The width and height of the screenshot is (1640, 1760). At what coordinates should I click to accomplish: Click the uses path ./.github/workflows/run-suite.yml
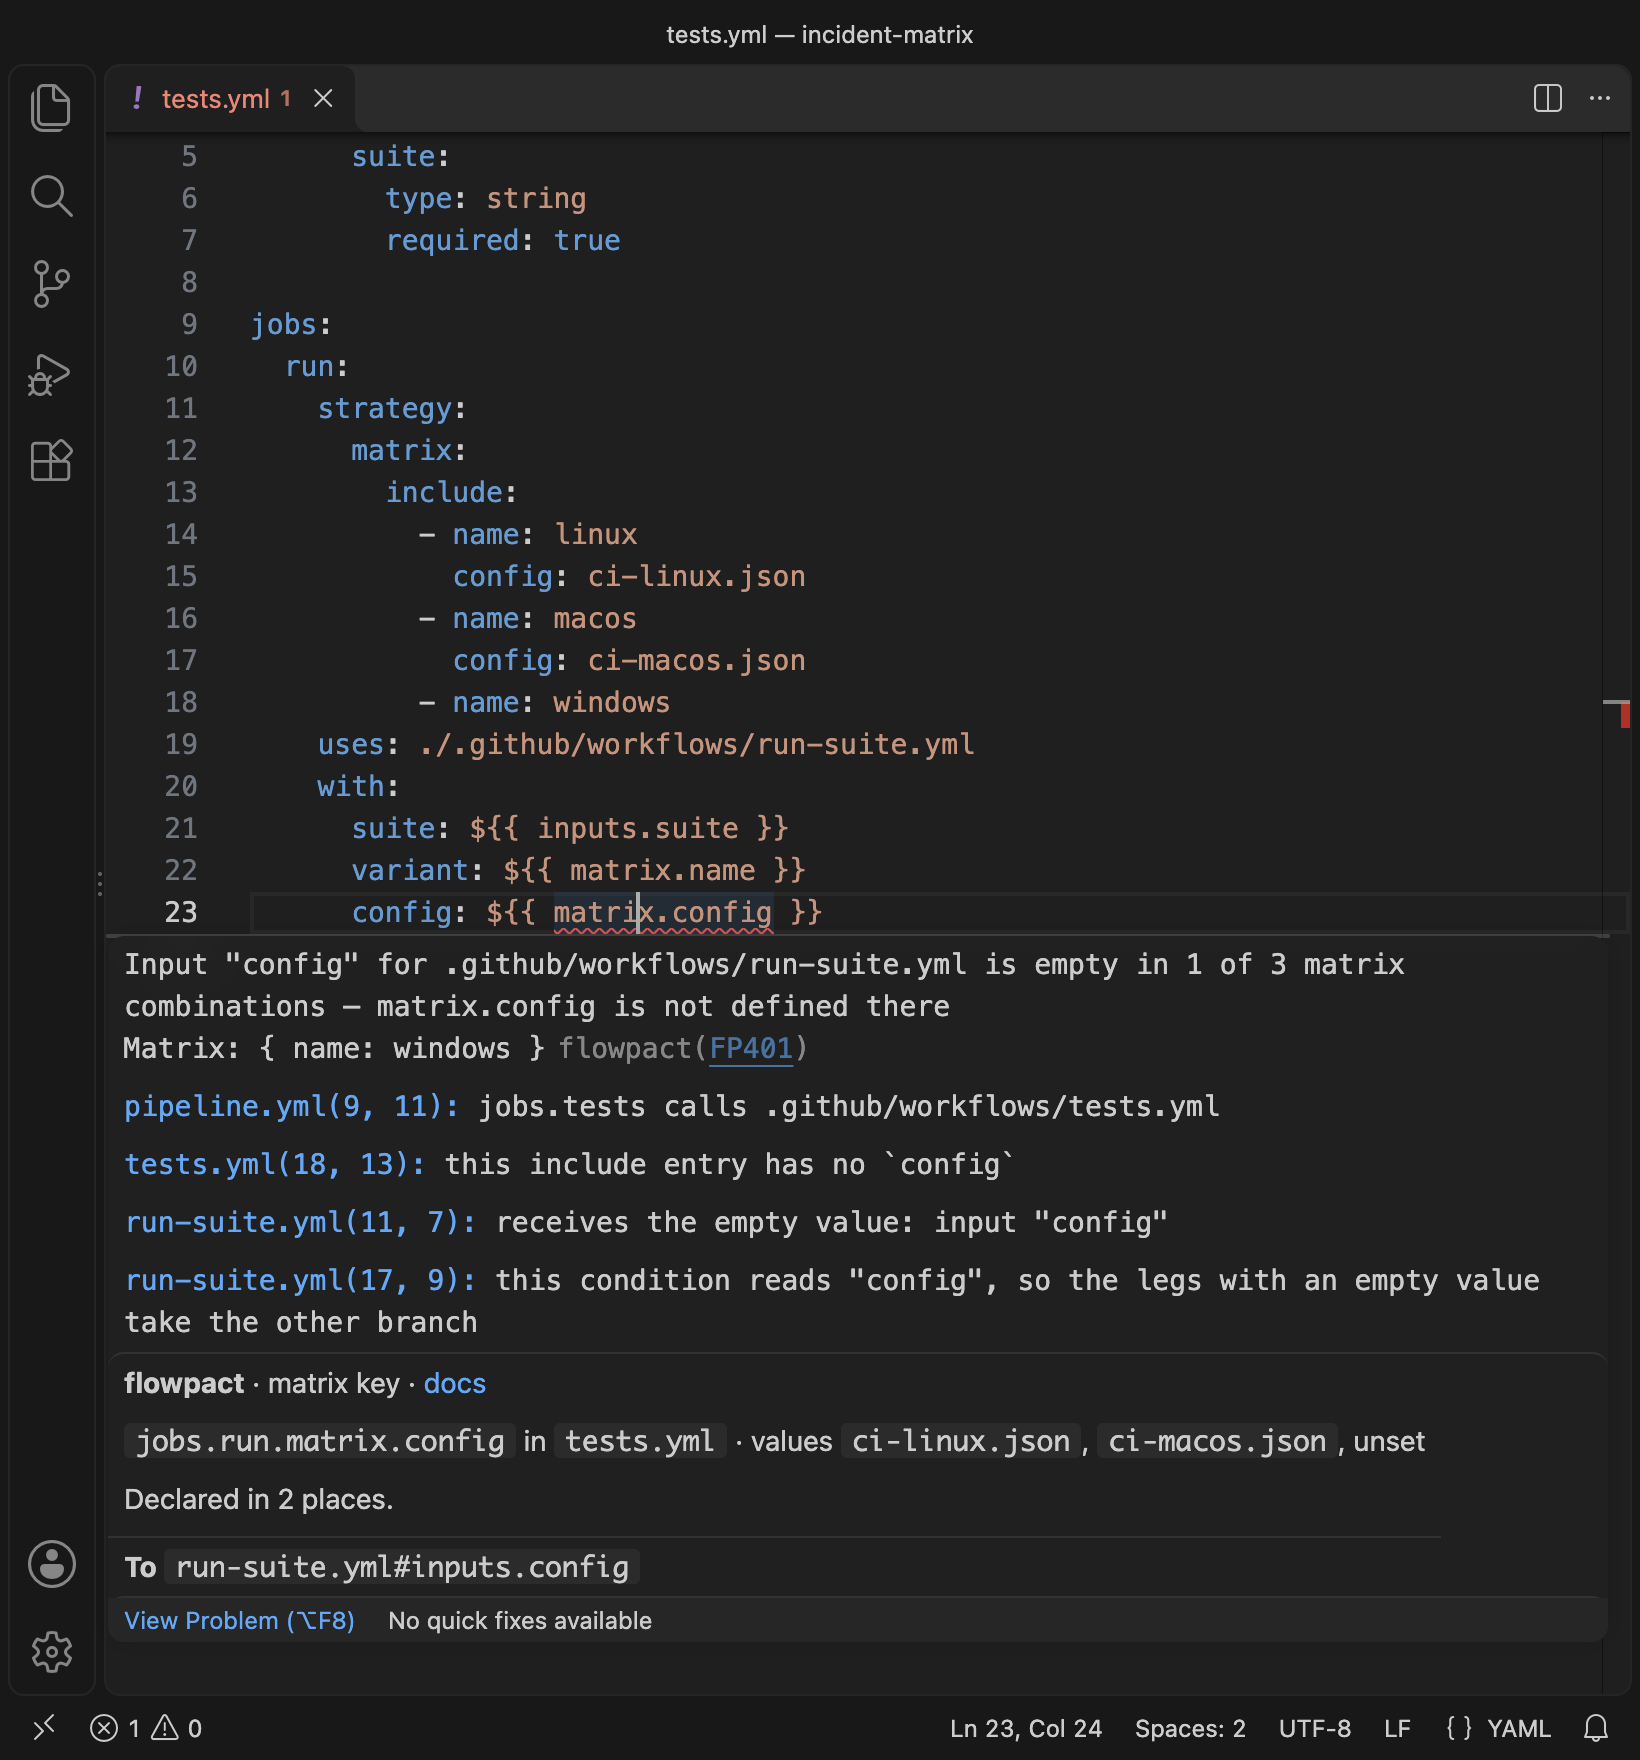click(697, 744)
